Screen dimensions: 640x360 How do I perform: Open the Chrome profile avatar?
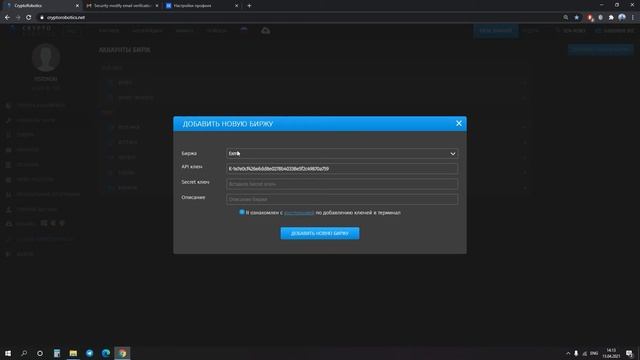(x=622, y=18)
